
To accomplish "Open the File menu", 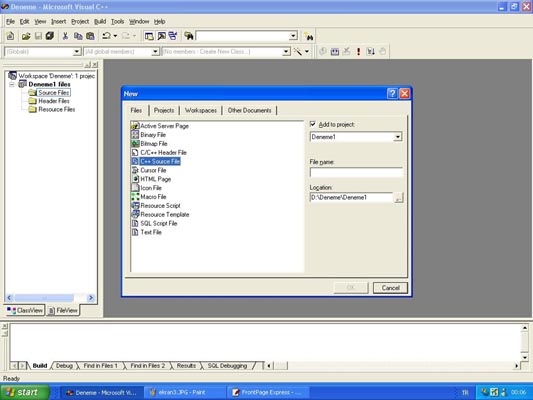I will [11, 21].
